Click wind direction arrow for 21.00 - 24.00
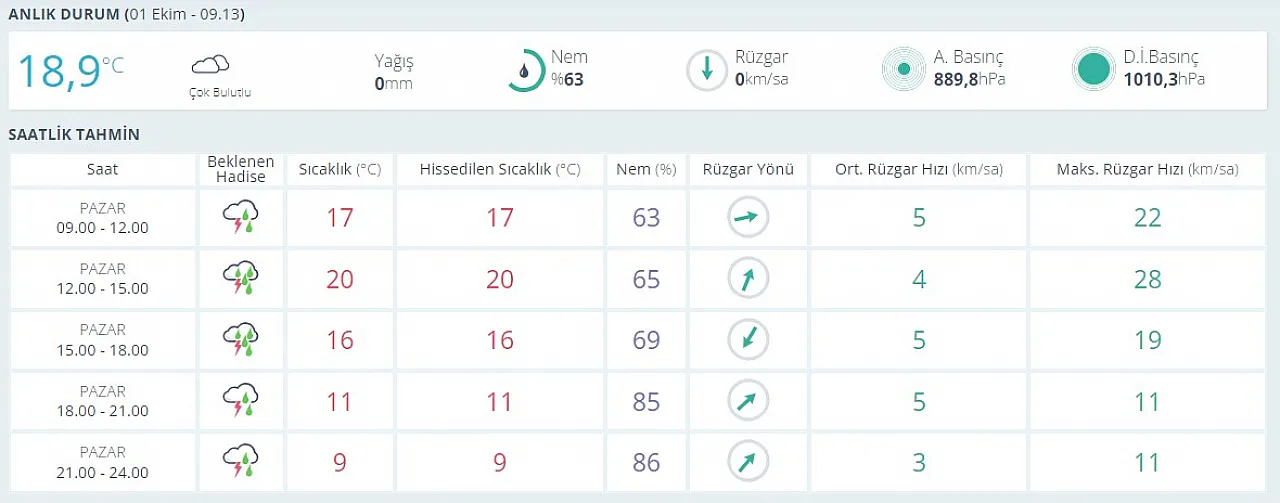1280x503 pixels. (x=747, y=462)
